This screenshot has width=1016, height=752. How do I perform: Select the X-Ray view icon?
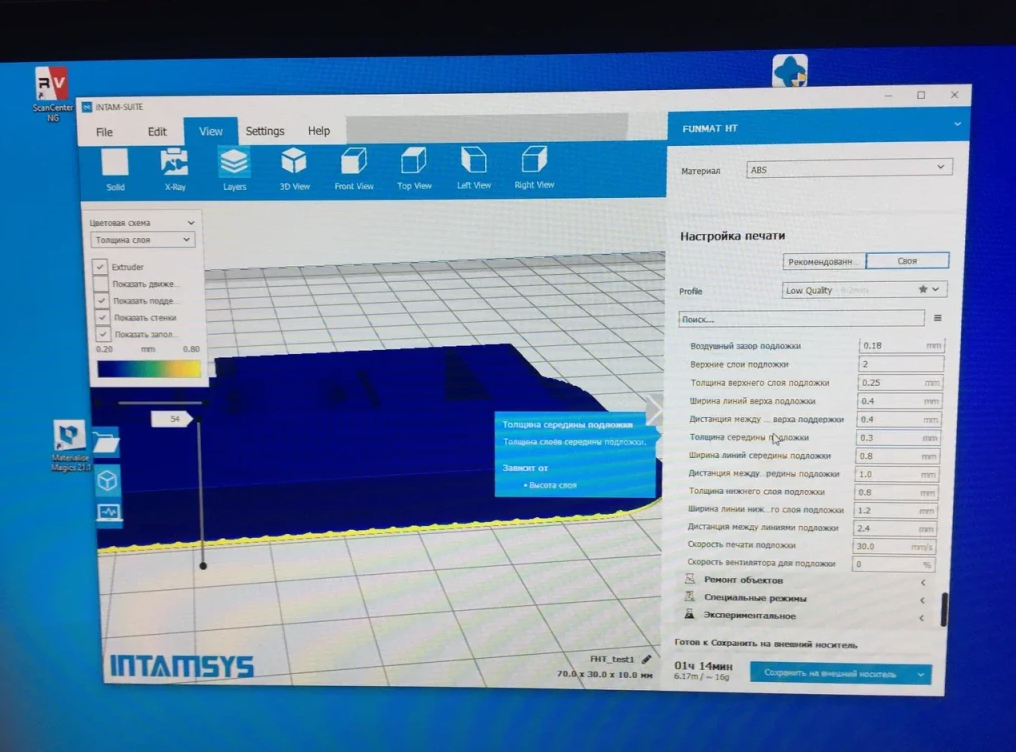174,163
